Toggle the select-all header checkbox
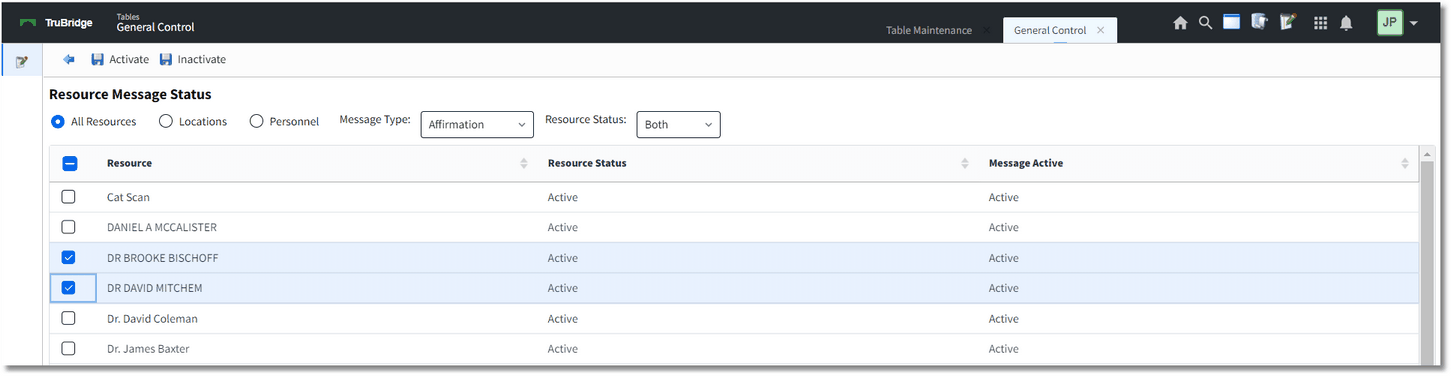Viewport: 1451px width, 376px height. [70, 163]
